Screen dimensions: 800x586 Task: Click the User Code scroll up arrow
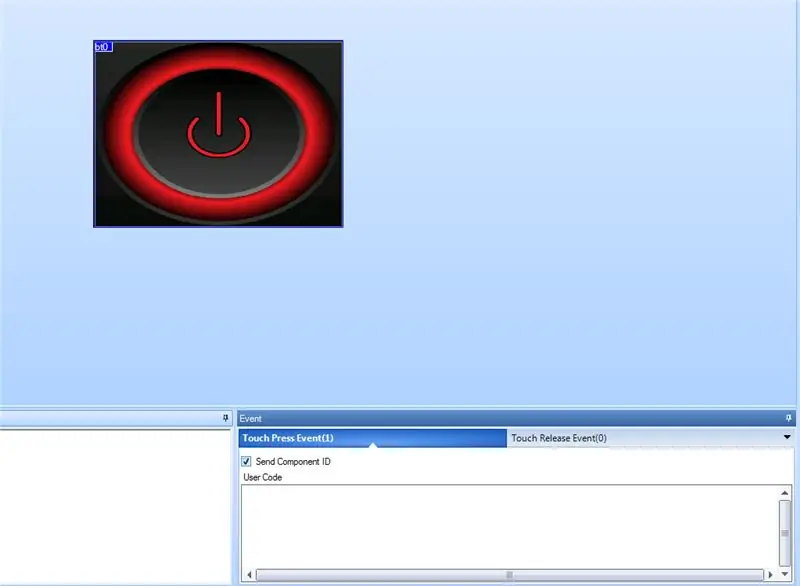pos(785,493)
